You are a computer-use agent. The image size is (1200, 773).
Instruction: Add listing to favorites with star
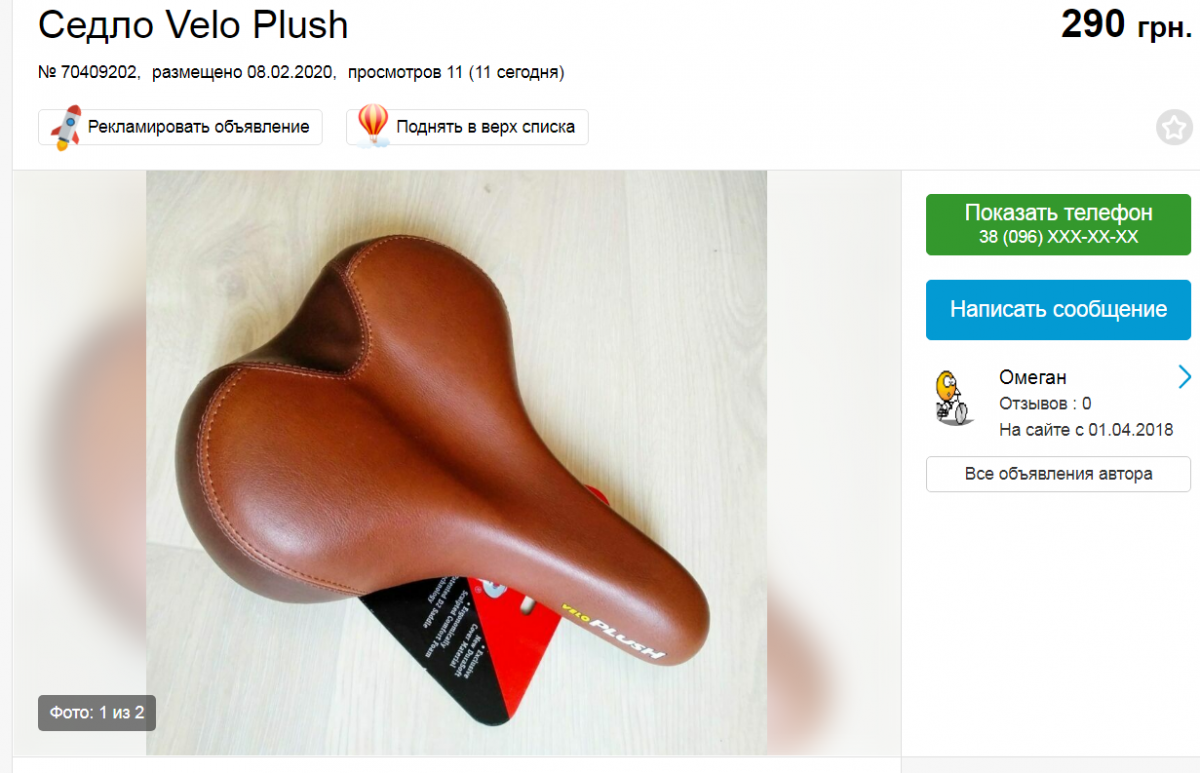[x=1174, y=128]
